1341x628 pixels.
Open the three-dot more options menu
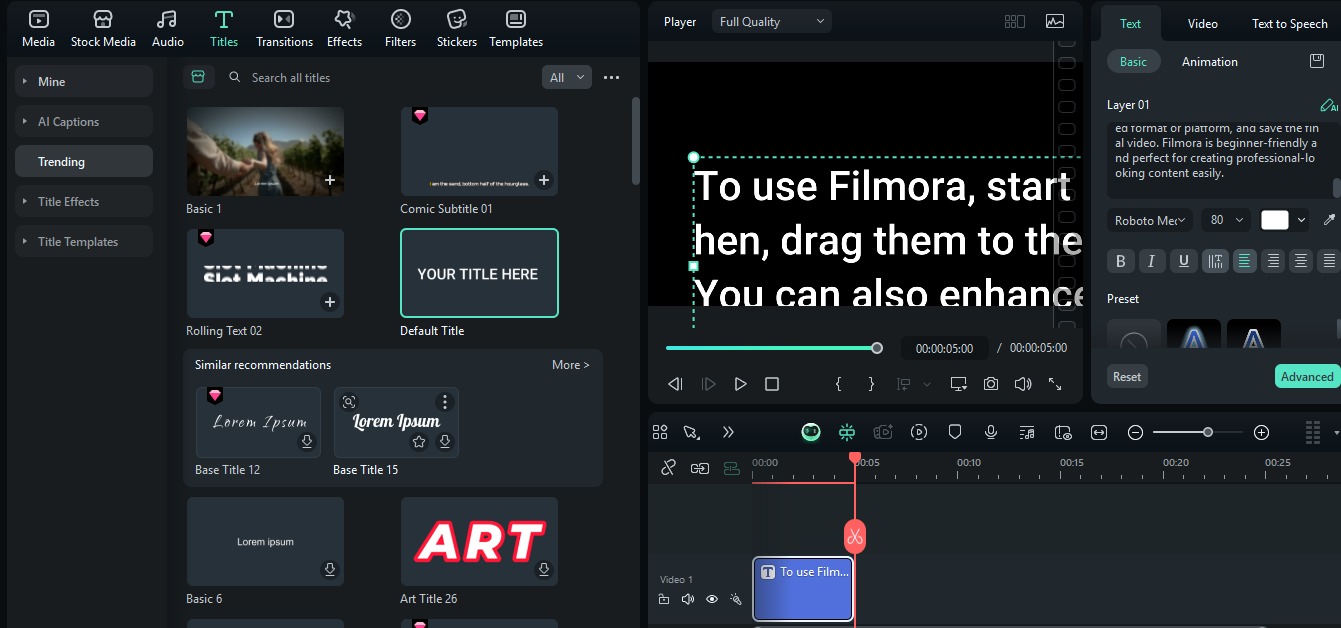point(612,77)
